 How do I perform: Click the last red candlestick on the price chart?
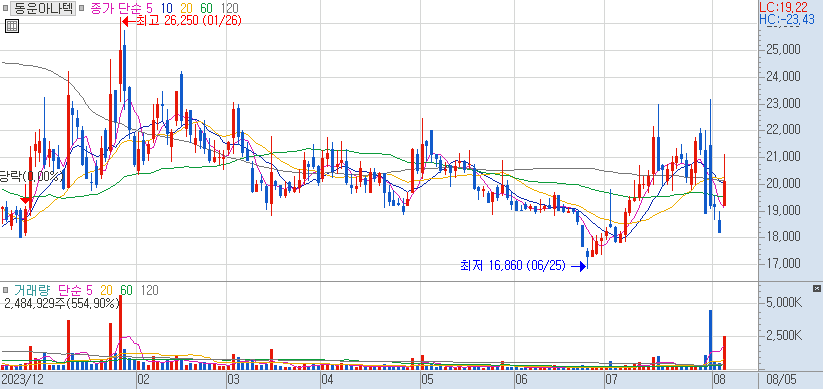click(724, 181)
